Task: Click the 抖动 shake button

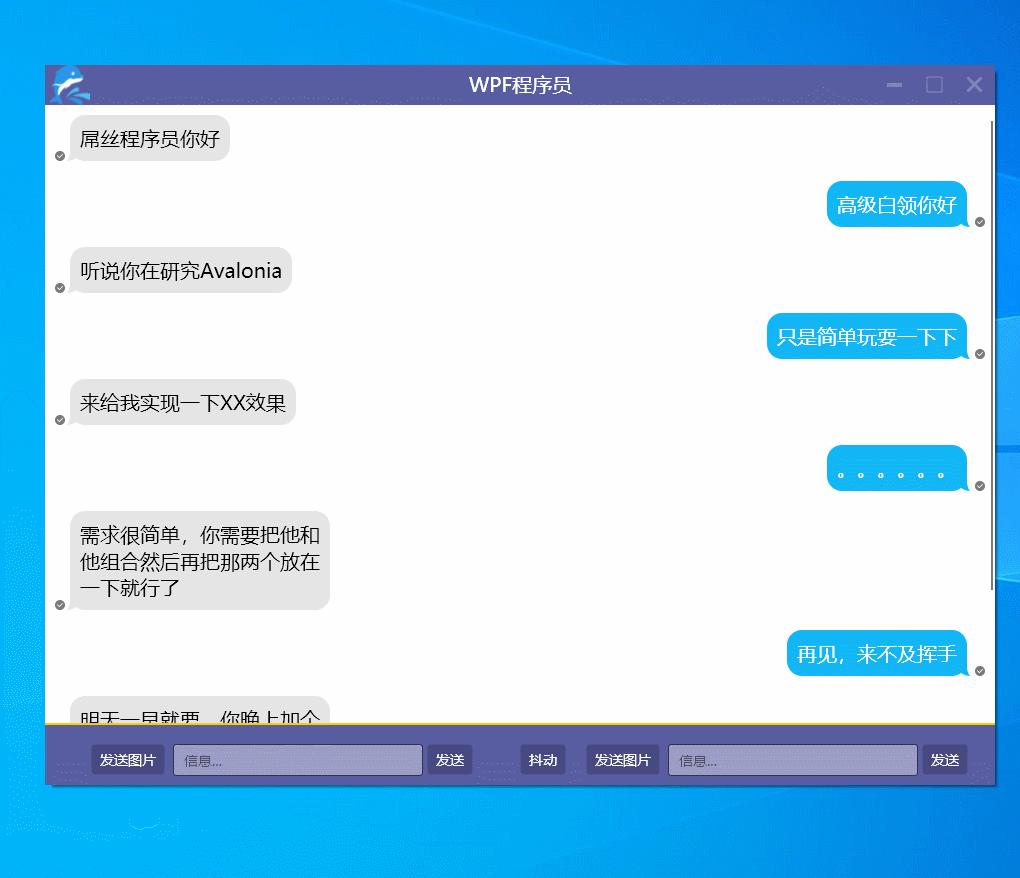Action: click(543, 760)
